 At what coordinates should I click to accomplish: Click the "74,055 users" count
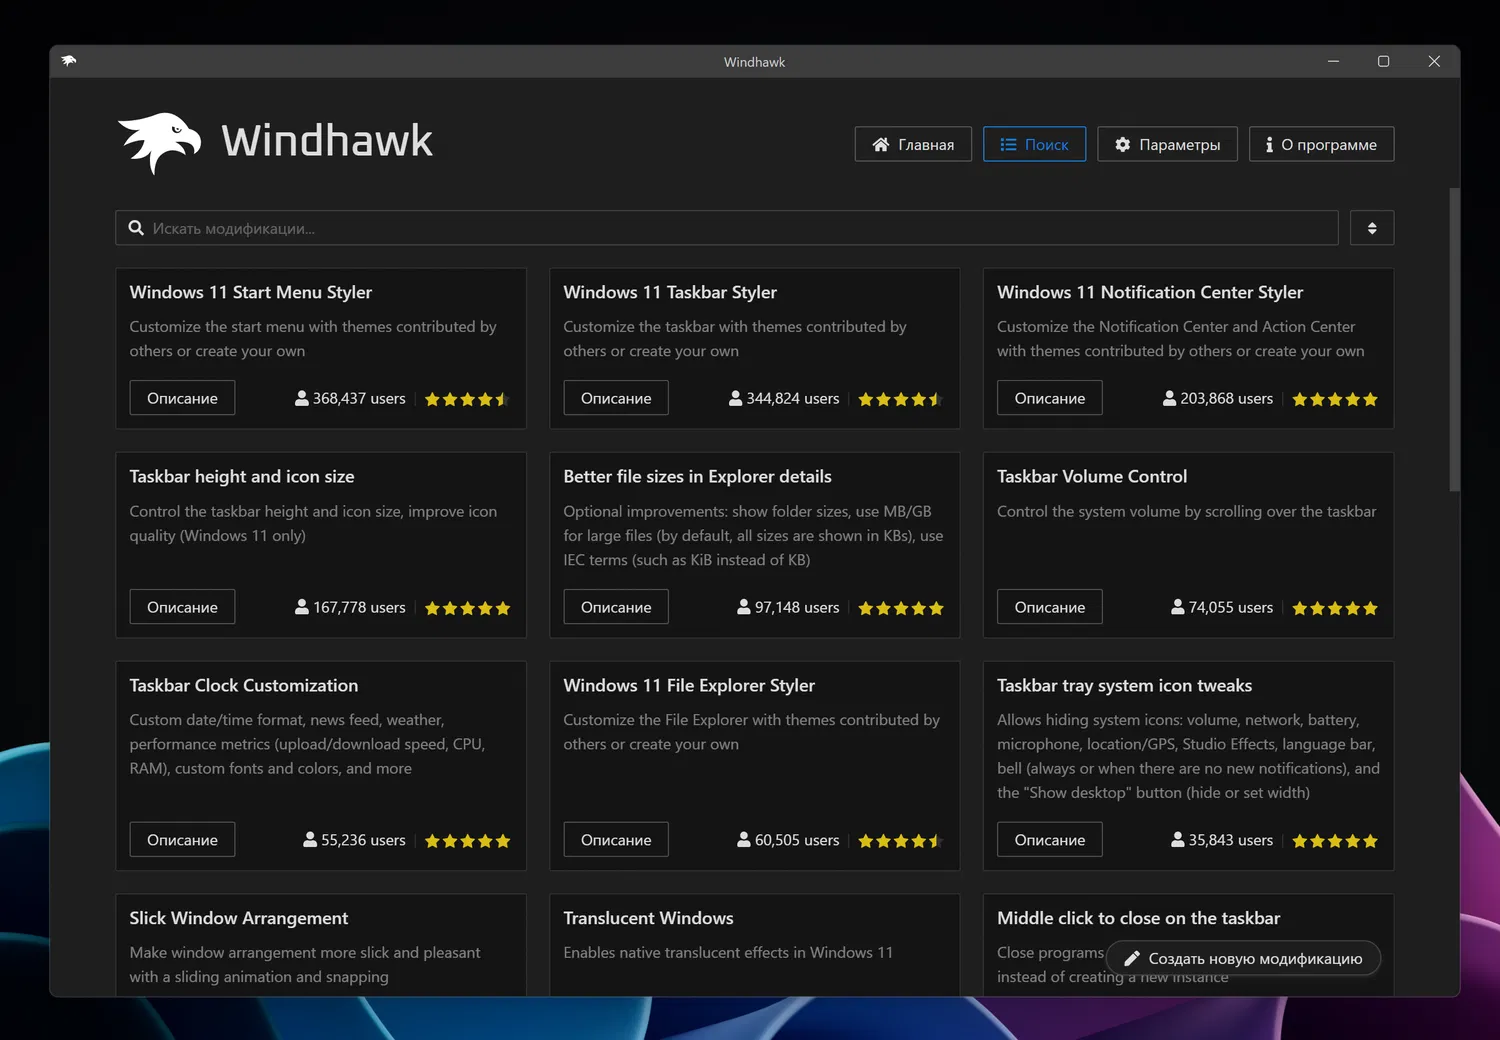point(1231,607)
